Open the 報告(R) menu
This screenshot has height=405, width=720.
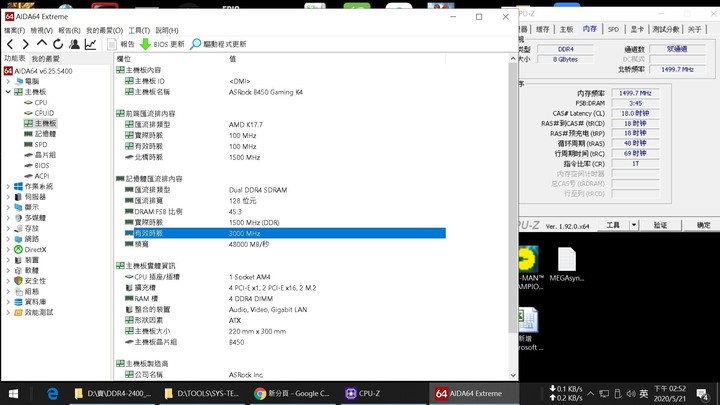click(69, 30)
